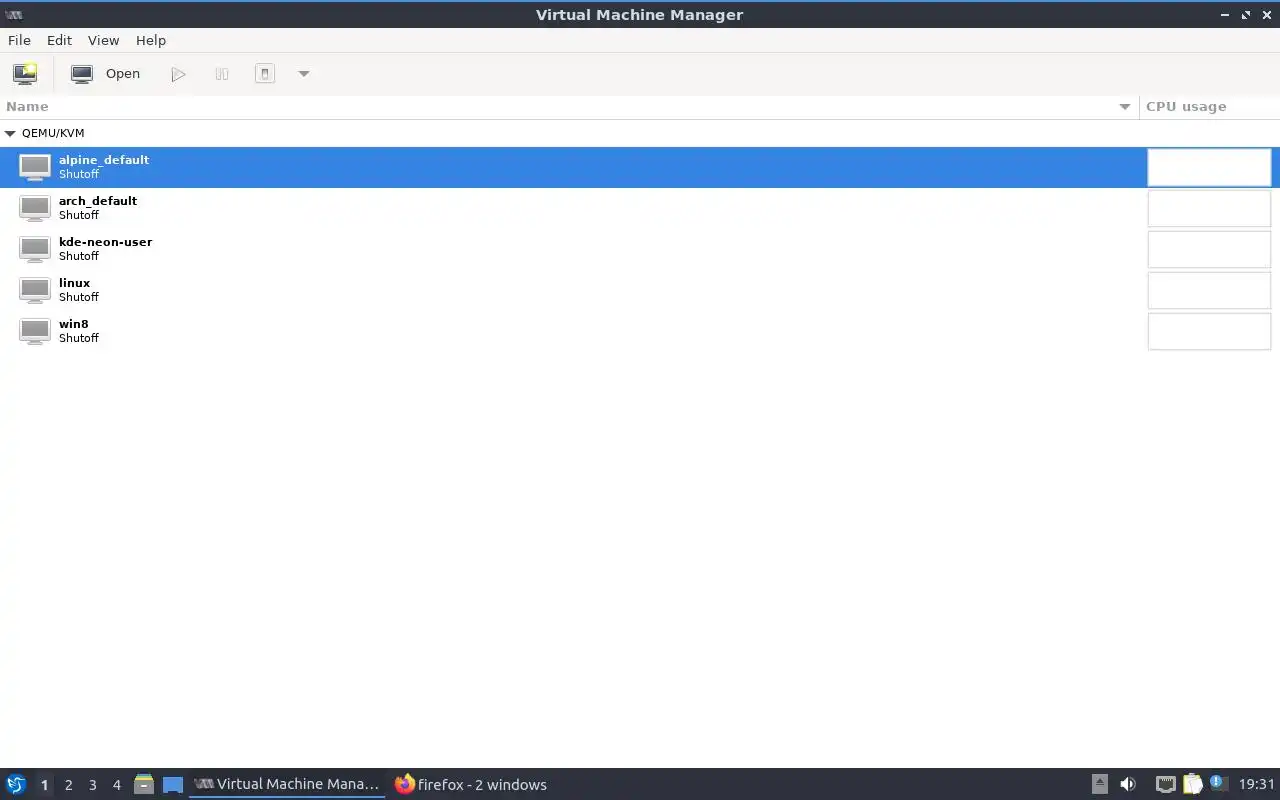
Task: Open the Help menu
Action: (x=151, y=40)
